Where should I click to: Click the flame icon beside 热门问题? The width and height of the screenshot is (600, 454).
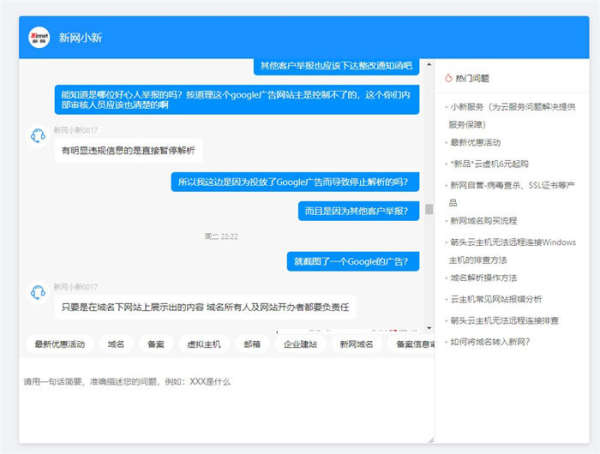(448, 77)
